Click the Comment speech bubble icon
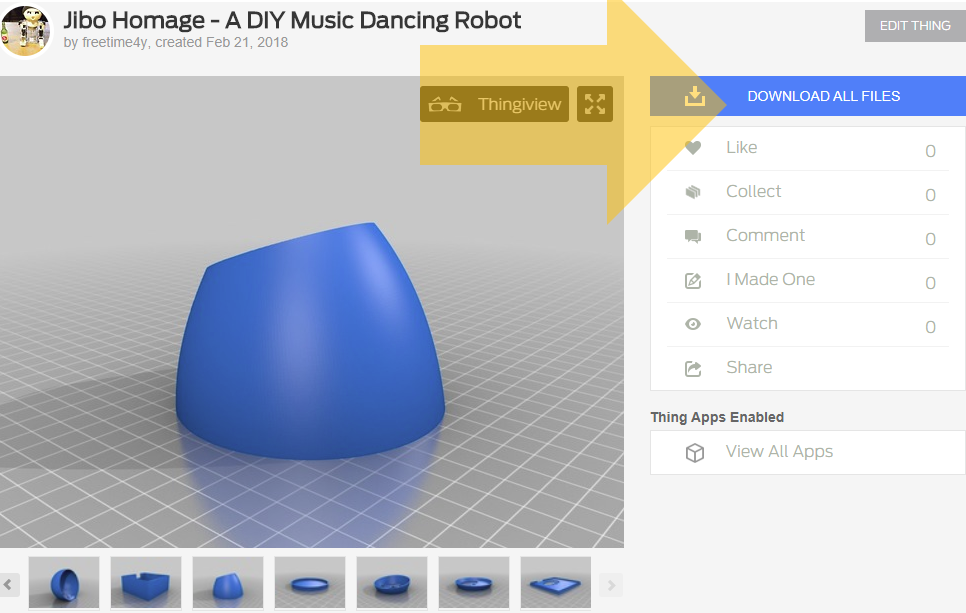 pyautogui.click(x=693, y=236)
